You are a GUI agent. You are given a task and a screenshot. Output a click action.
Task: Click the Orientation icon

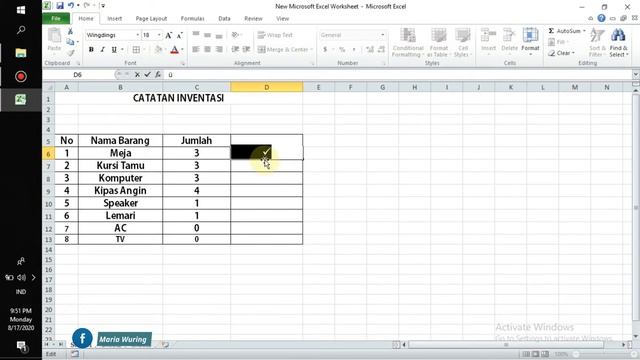click(236, 35)
